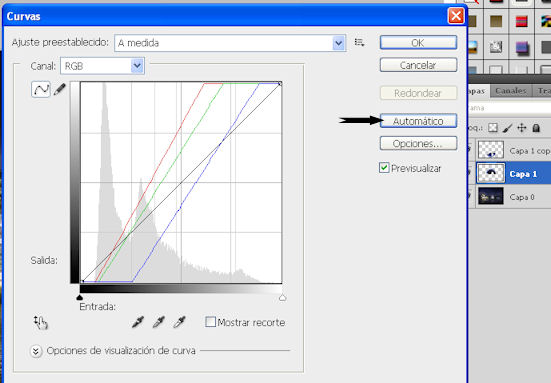This screenshot has width=551, height=383.
Task: Pick the black point eyedropper
Action: (x=138, y=322)
